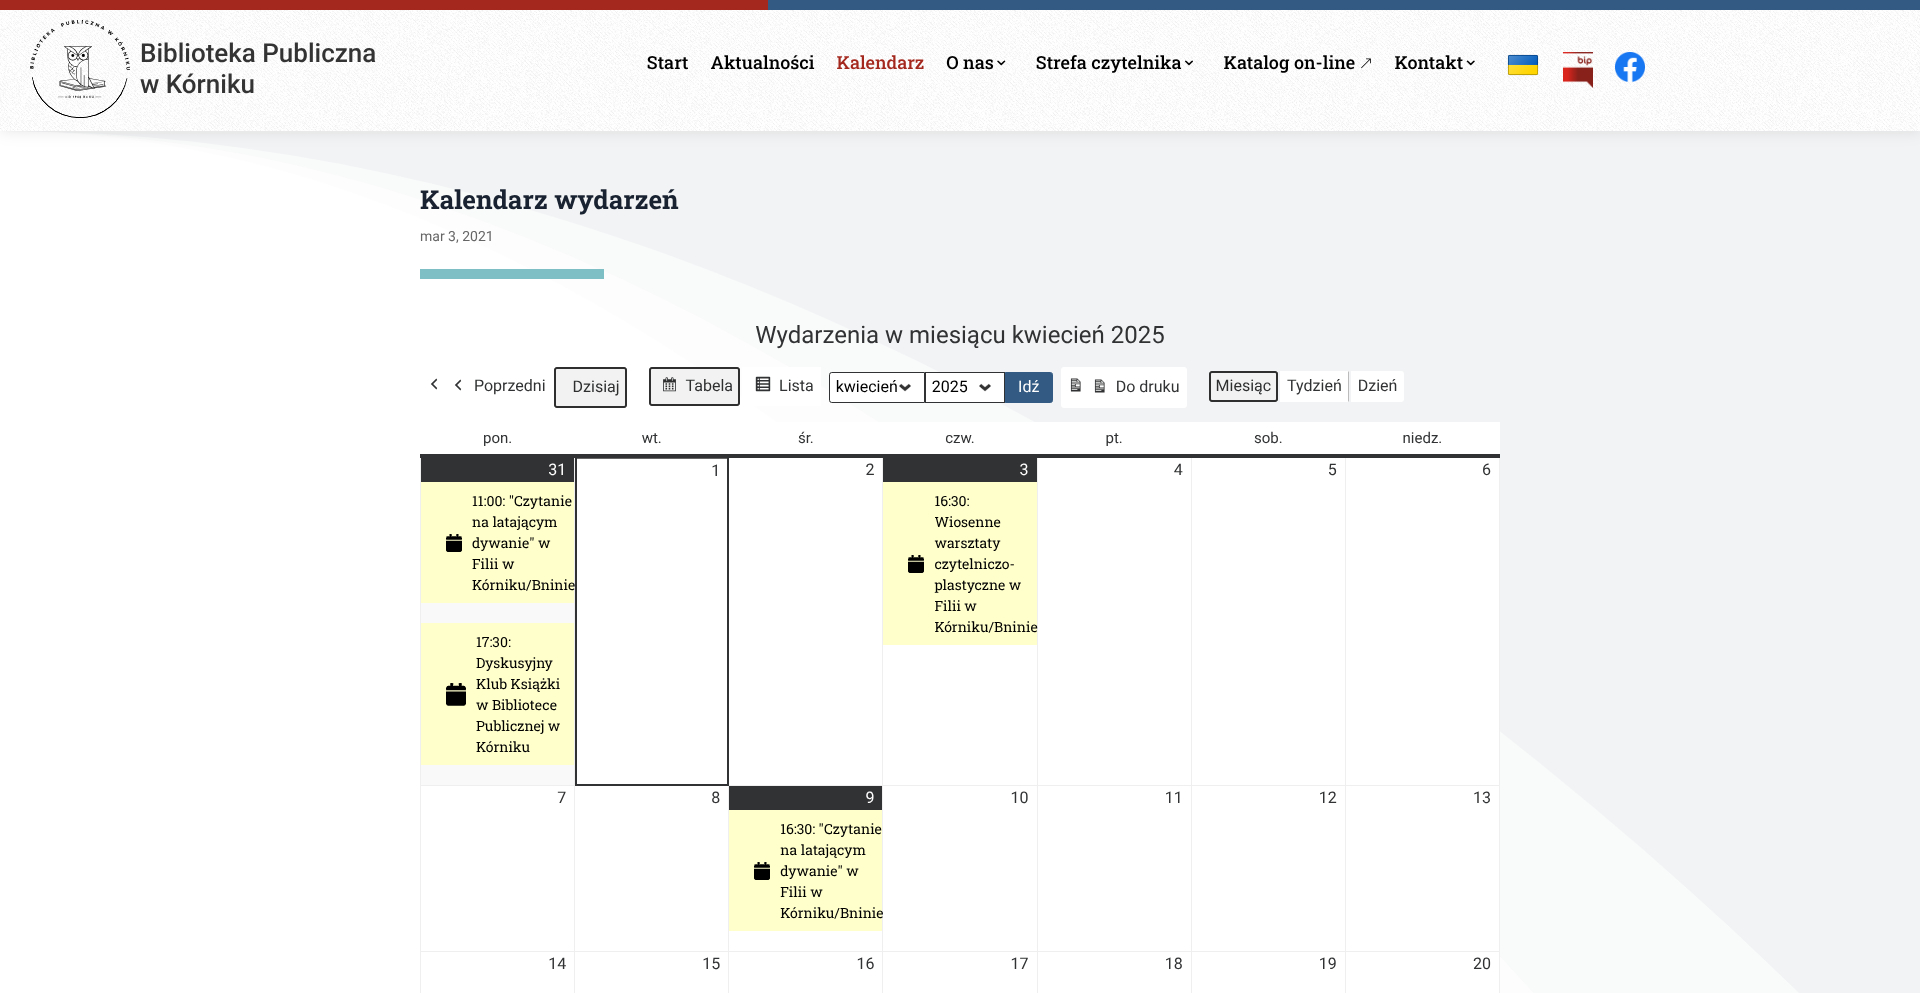Image resolution: width=1920 pixels, height=993 pixels.
Task: Go to Poprzedni previous month
Action: (x=499, y=386)
